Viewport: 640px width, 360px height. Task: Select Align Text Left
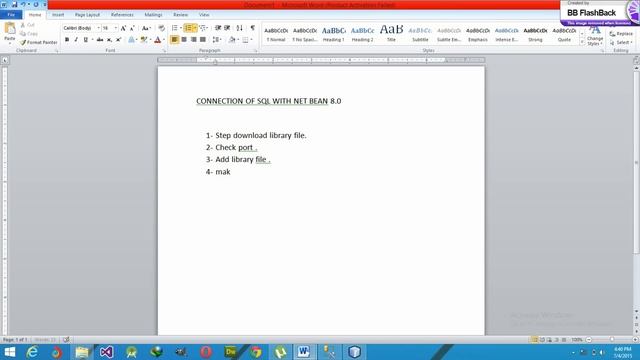click(x=175, y=40)
